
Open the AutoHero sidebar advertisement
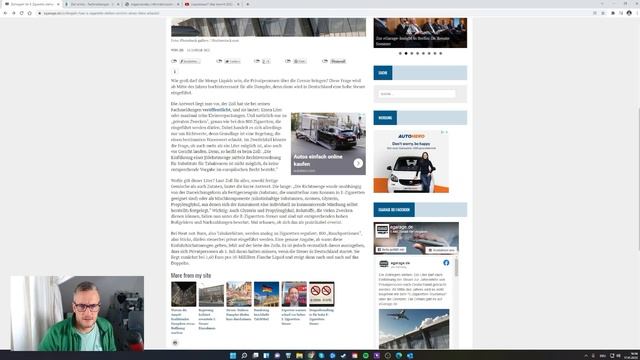pos(411,161)
